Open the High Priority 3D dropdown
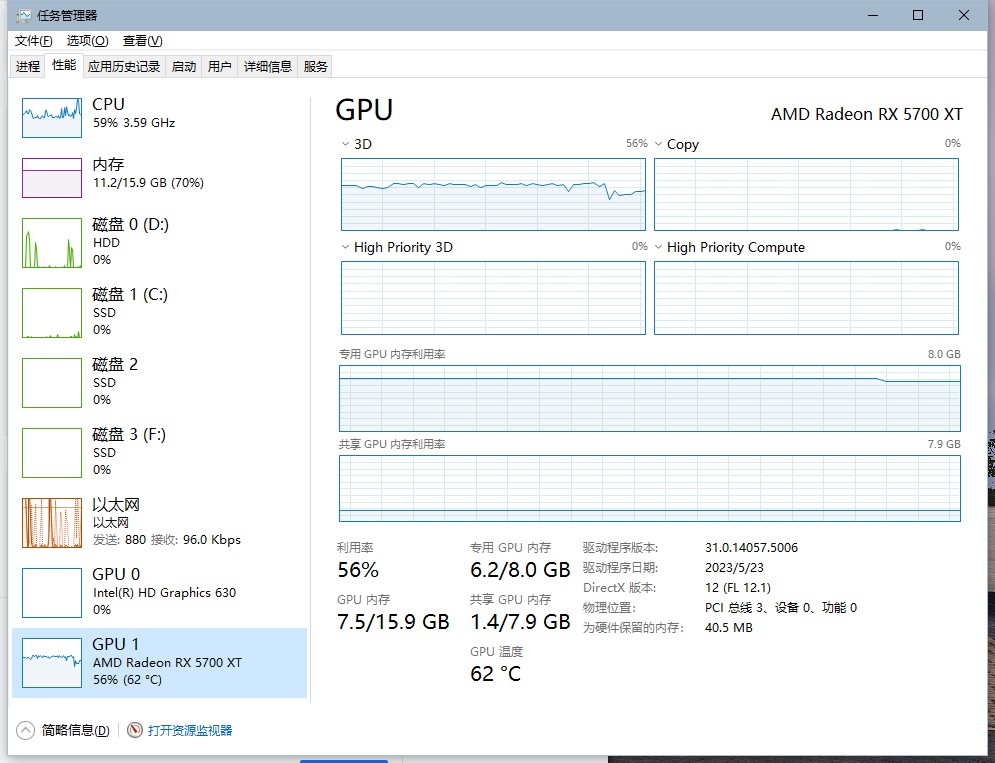The image size is (995, 763). (x=346, y=247)
